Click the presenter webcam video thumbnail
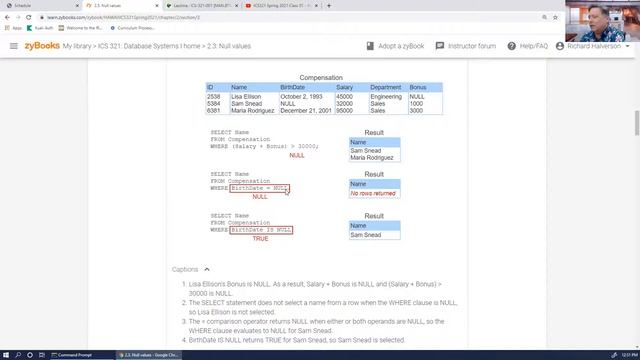Screen dimensions: 640x360 point(602,21)
